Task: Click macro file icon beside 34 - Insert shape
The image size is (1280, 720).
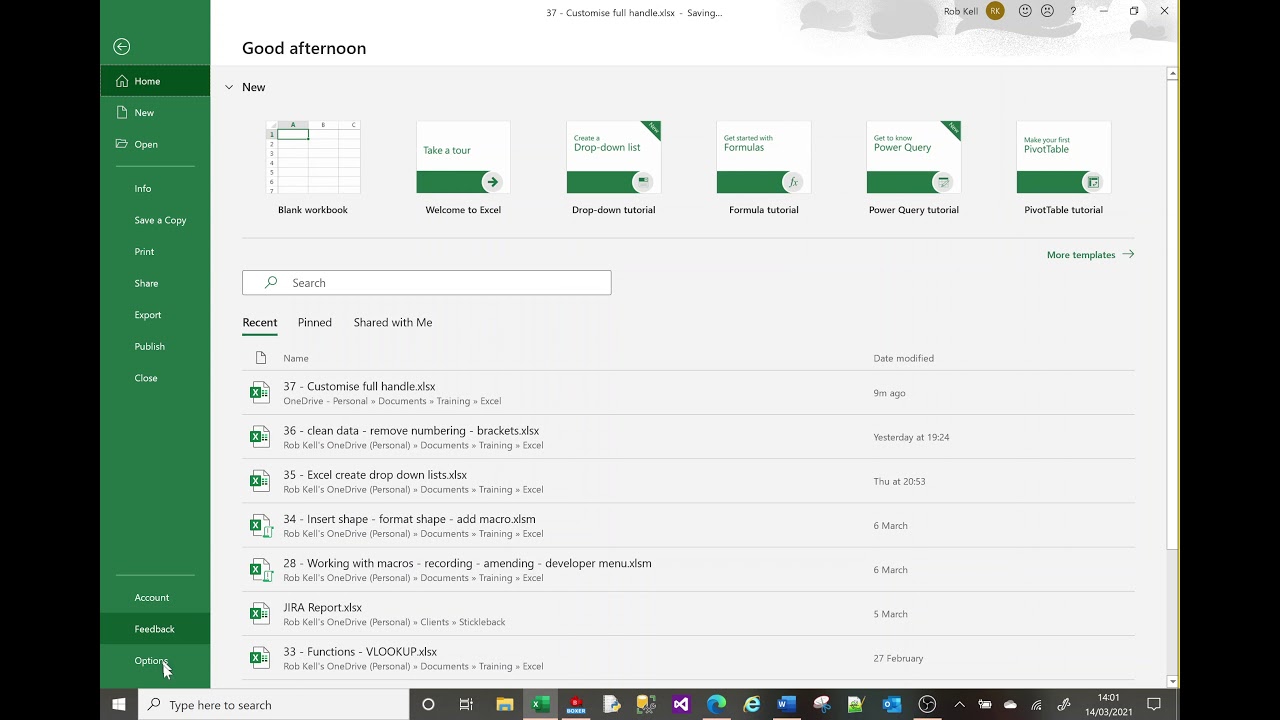Action: [x=260, y=525]
